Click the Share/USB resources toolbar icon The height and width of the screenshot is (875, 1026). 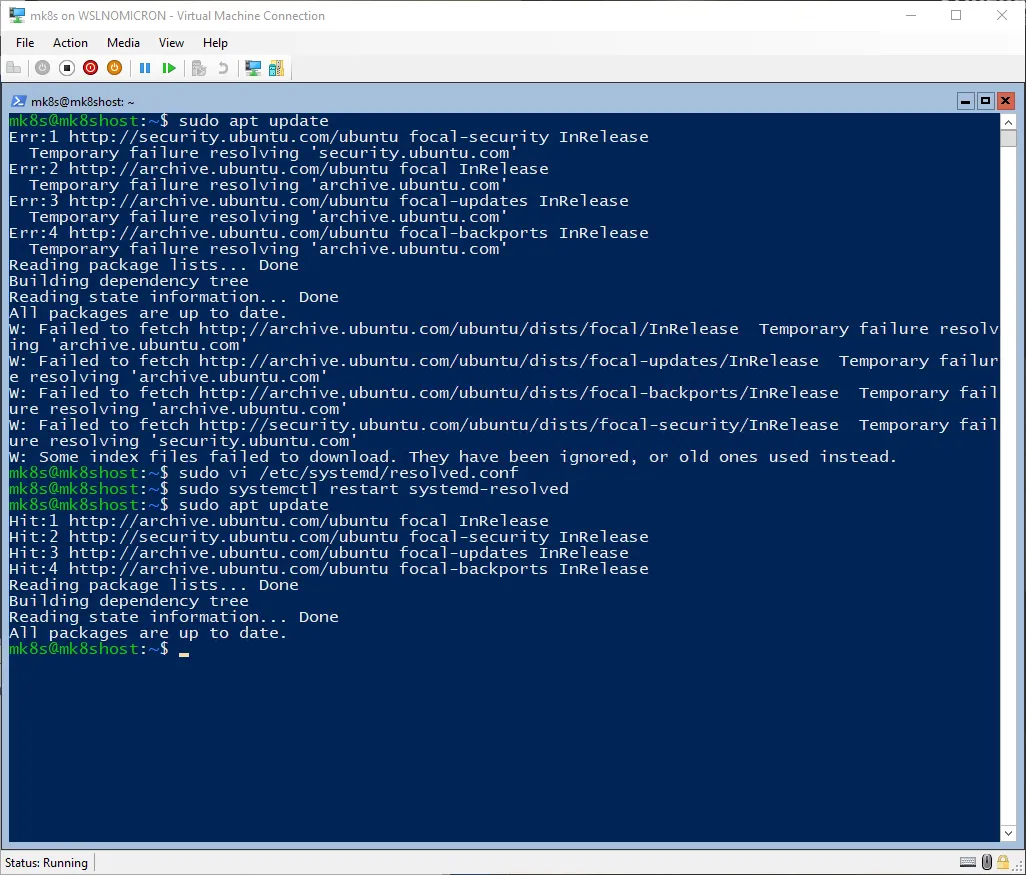click(276, 68)
